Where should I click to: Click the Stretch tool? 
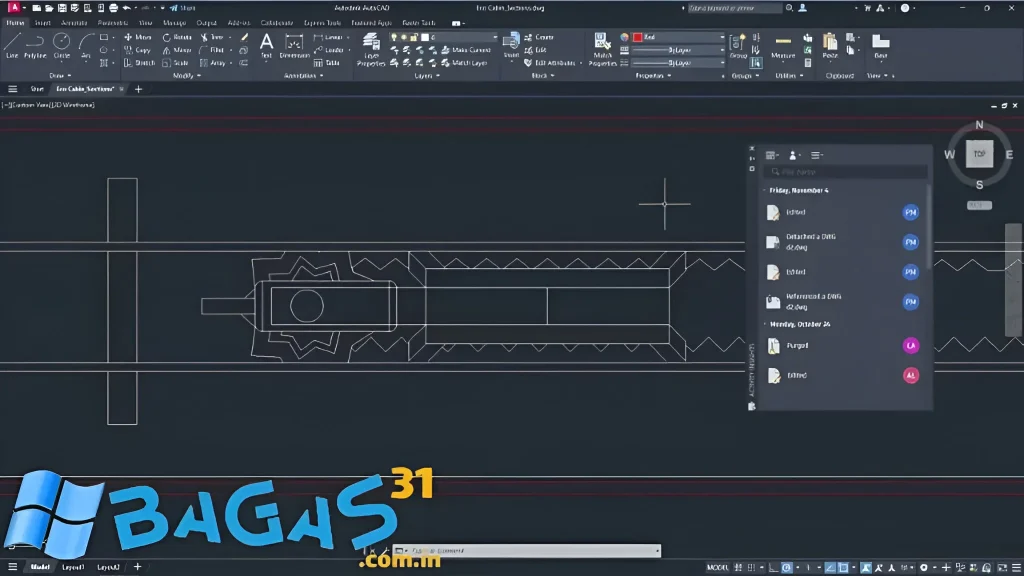pos(139,63)
